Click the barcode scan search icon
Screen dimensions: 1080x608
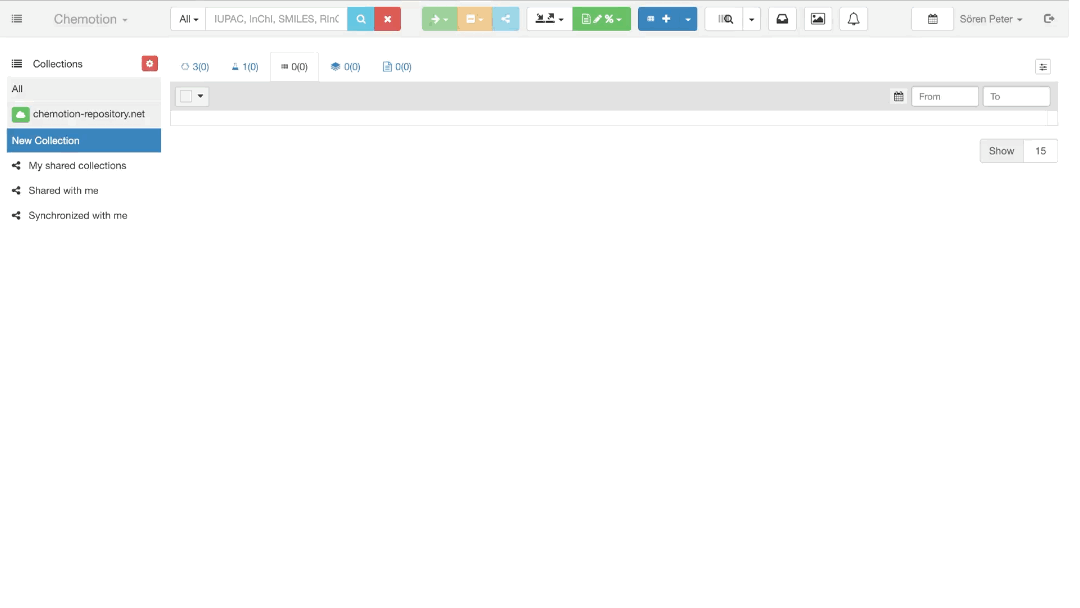click(725, 19)
